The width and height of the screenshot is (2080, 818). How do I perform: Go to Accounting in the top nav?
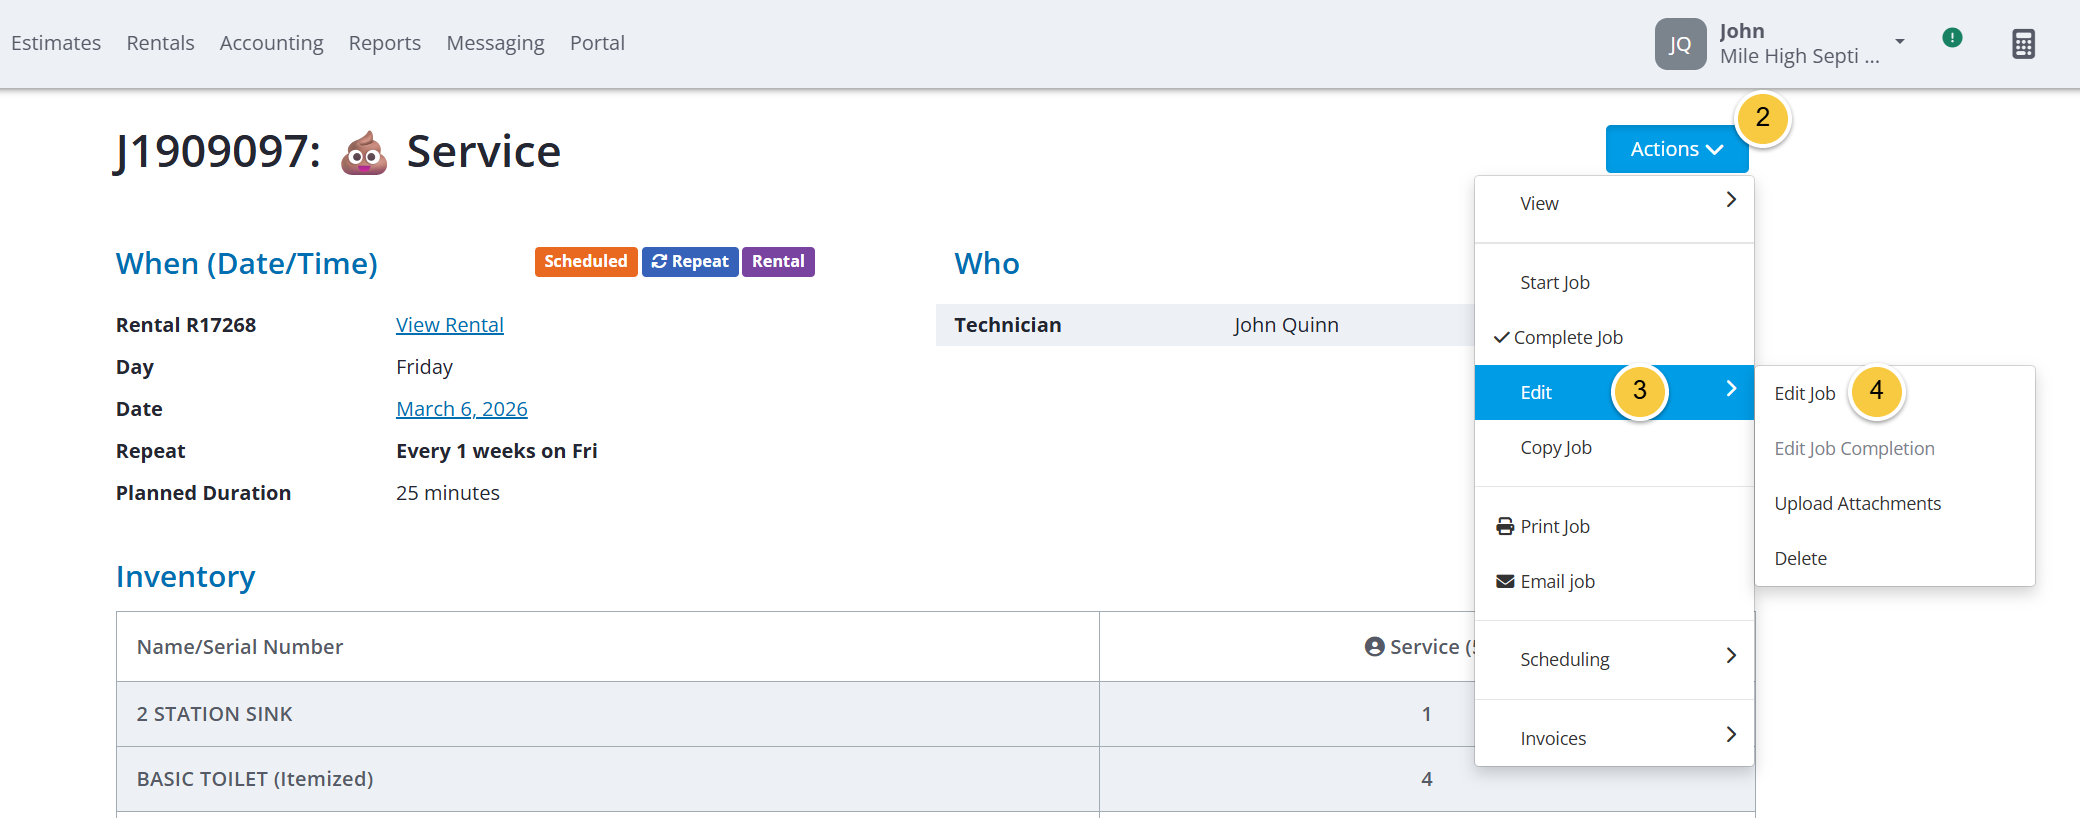[271, 43]
